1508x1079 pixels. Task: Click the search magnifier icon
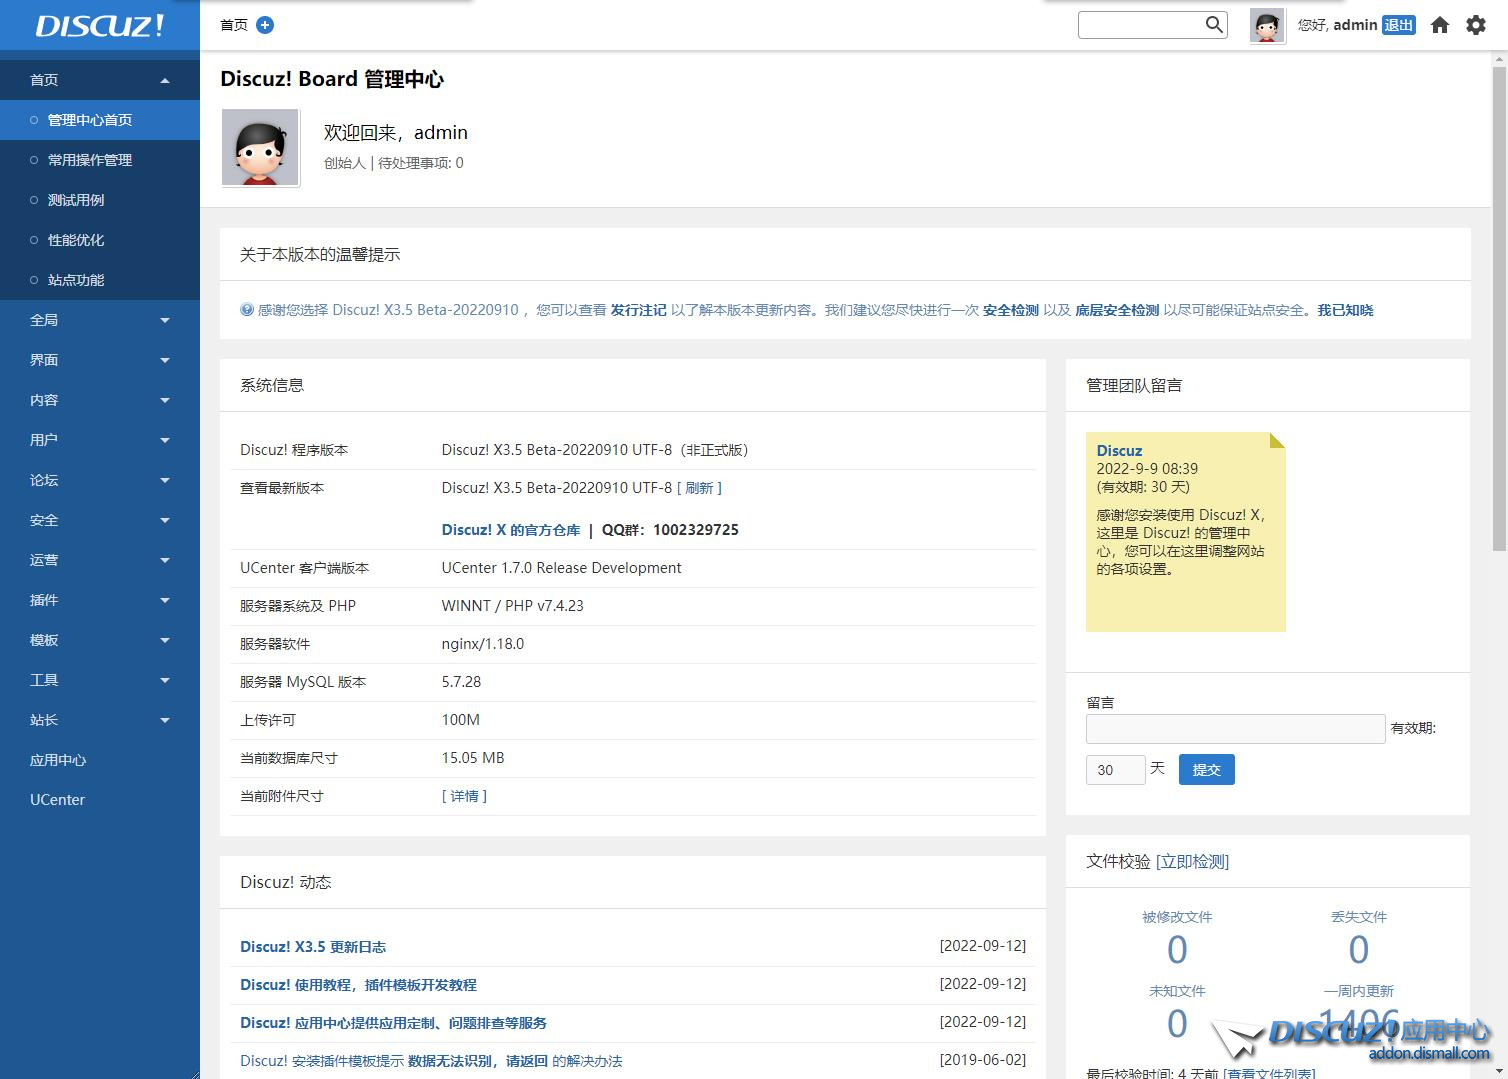pos(1214,25)
